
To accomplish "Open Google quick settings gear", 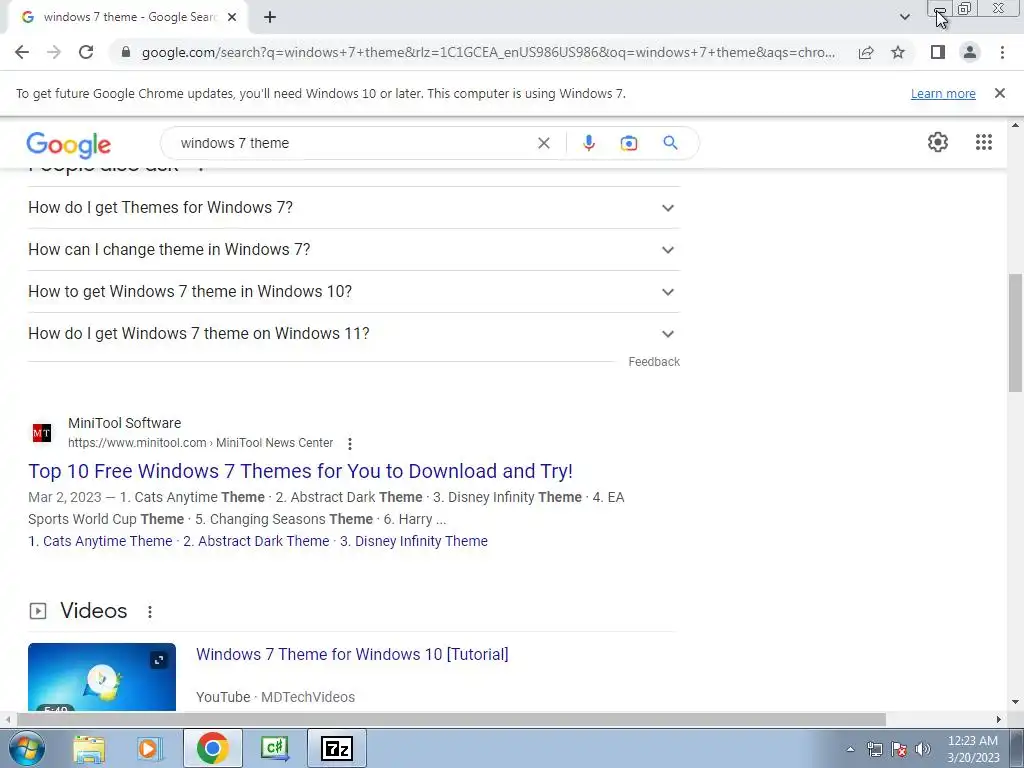I will pyautogui.click(x=938, y=142).
